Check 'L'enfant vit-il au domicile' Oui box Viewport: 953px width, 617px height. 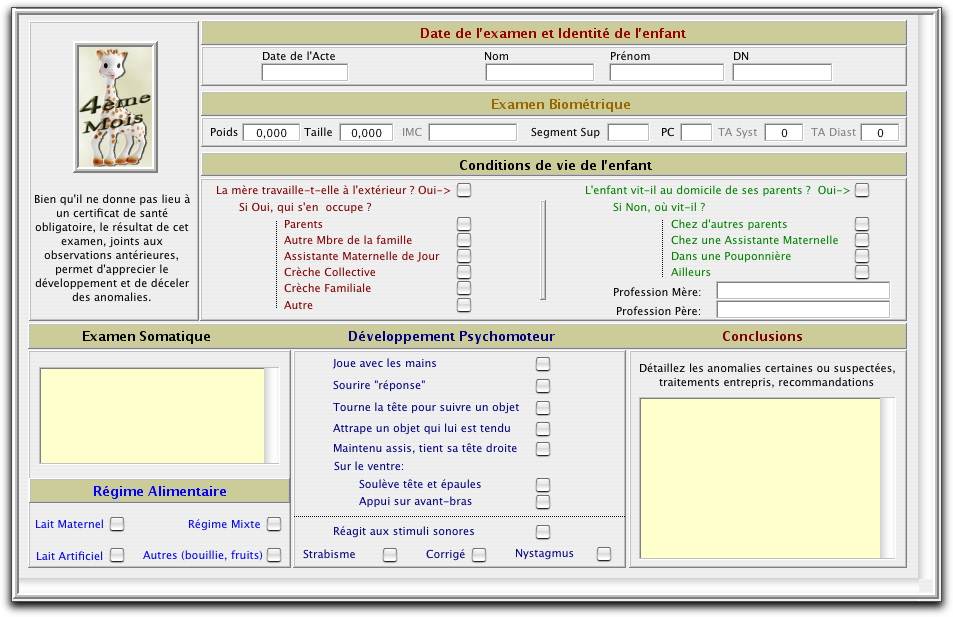click(x=862, y=190)
